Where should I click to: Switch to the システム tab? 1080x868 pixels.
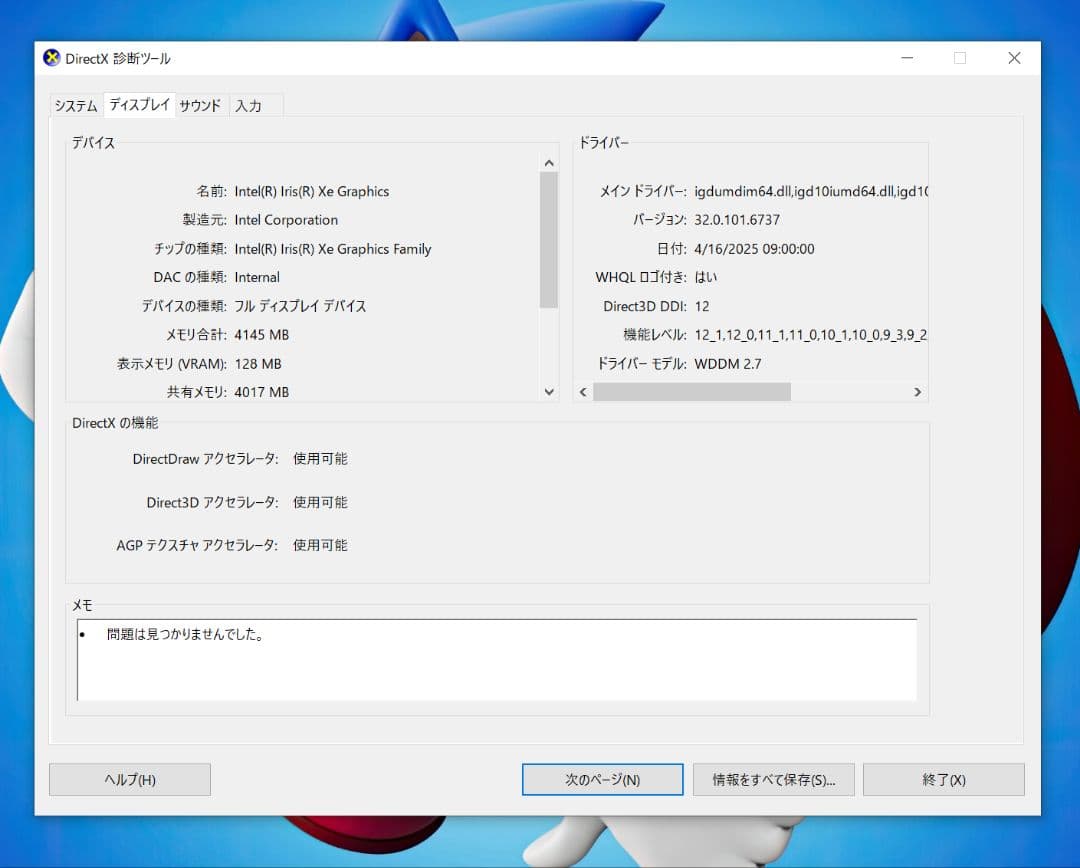point(76,105)
